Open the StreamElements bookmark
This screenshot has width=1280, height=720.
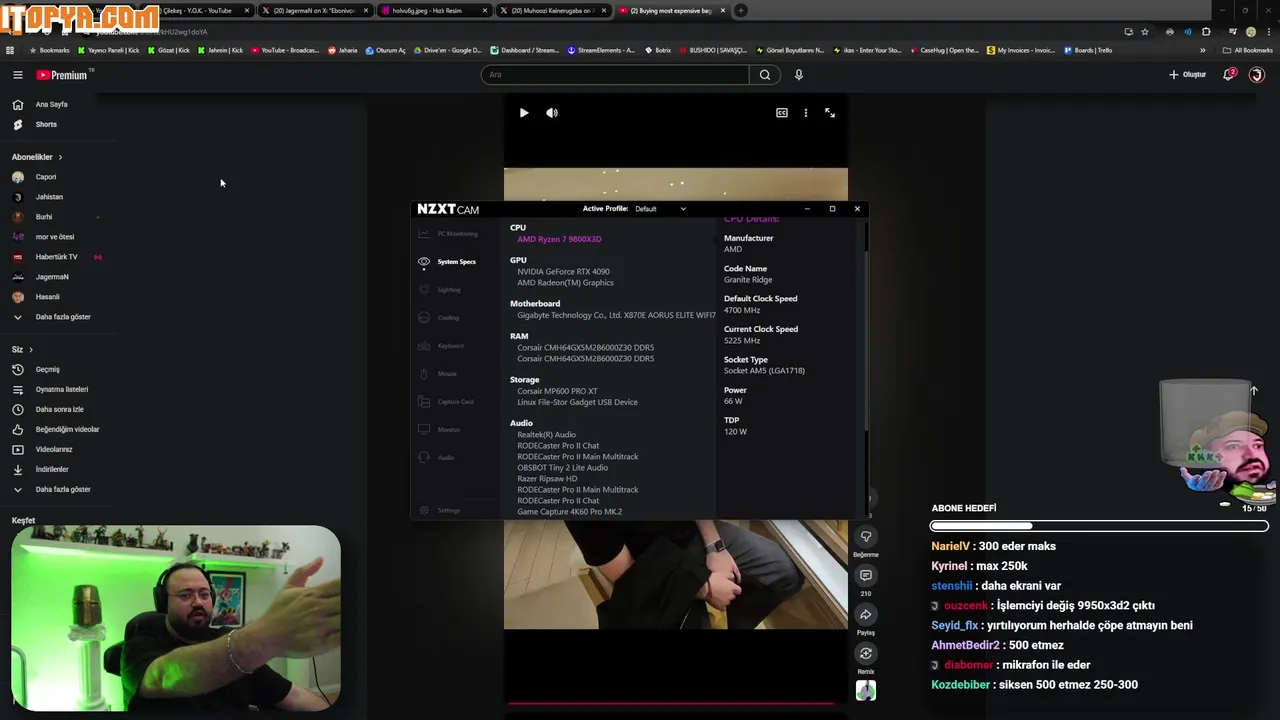(x=602, y=50)
